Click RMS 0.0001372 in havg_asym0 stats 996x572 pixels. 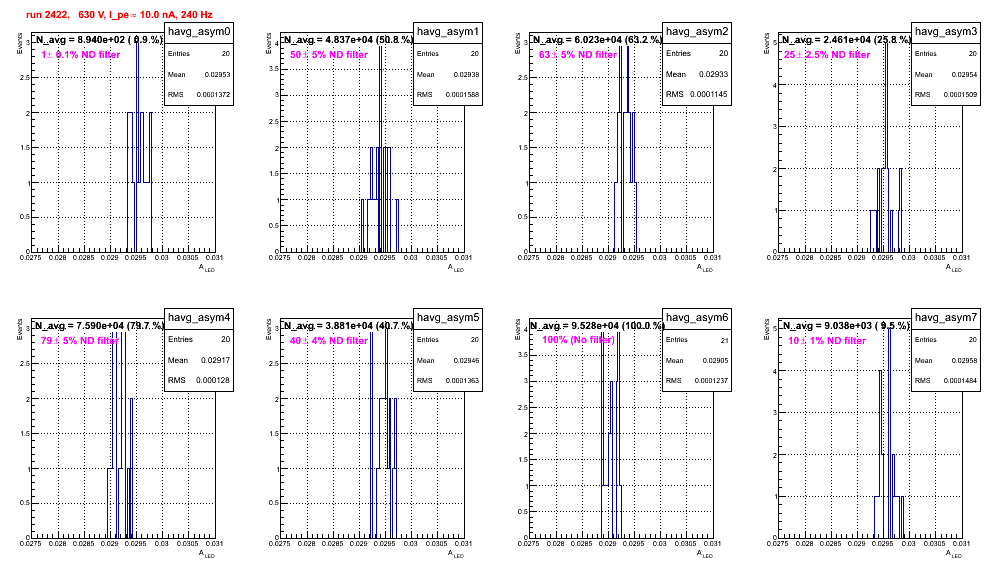tap(199, 95)
